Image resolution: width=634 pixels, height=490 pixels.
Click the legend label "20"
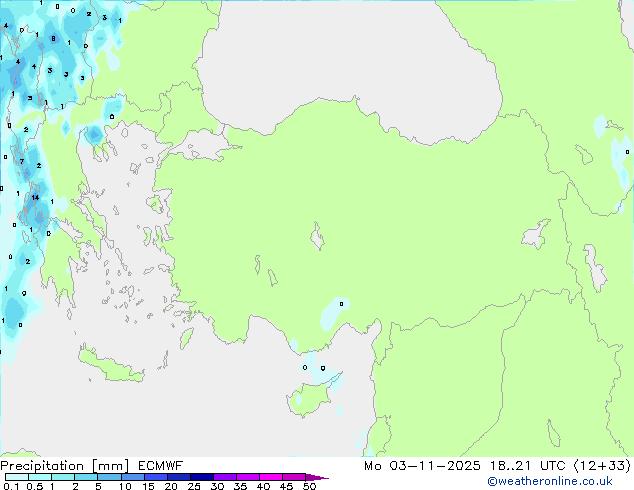click(171, 486)
